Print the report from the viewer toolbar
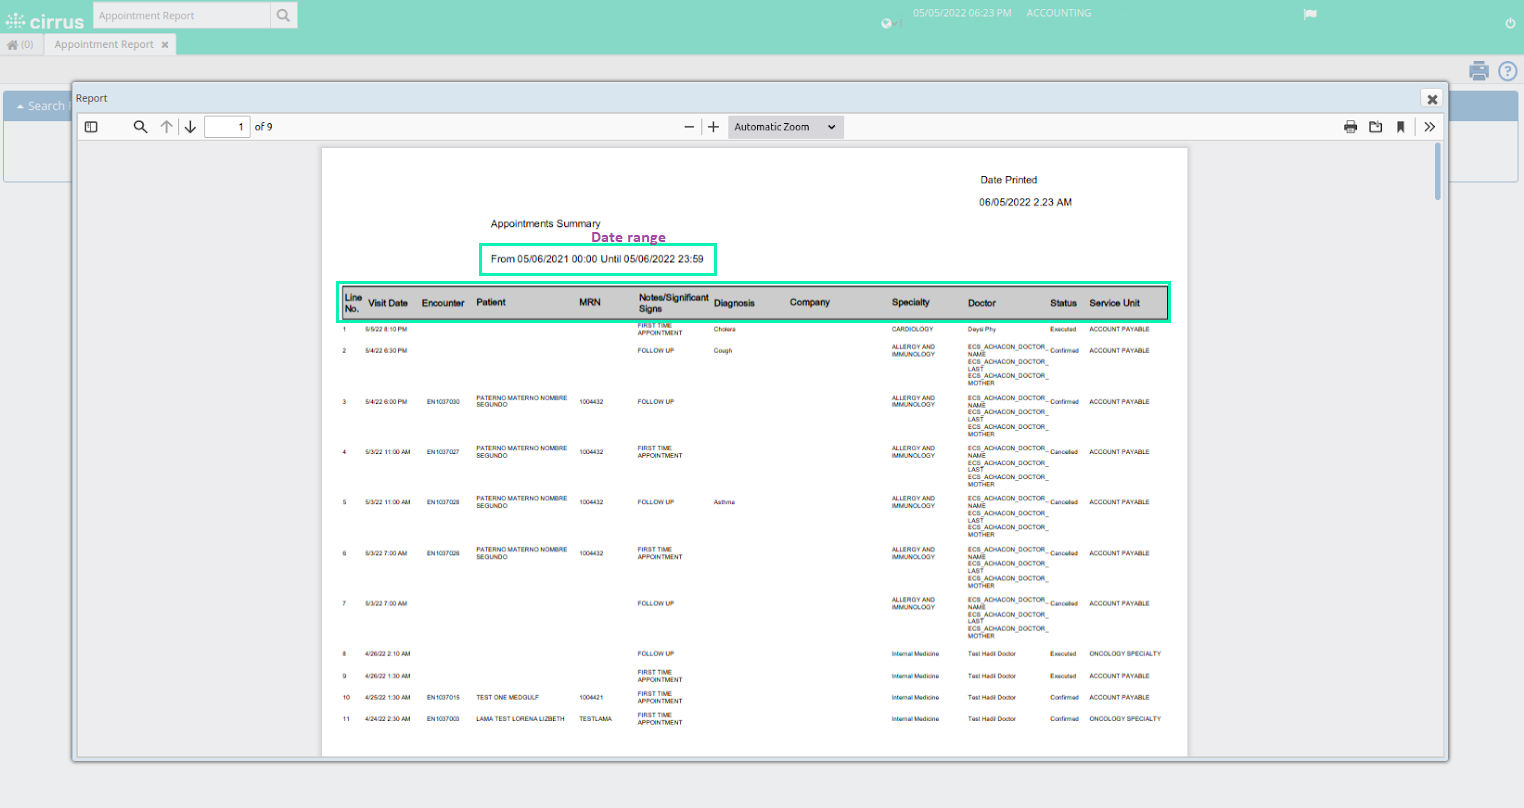Image resolution: width=1524 pixels, height=808 pixels. (1350, 127)
